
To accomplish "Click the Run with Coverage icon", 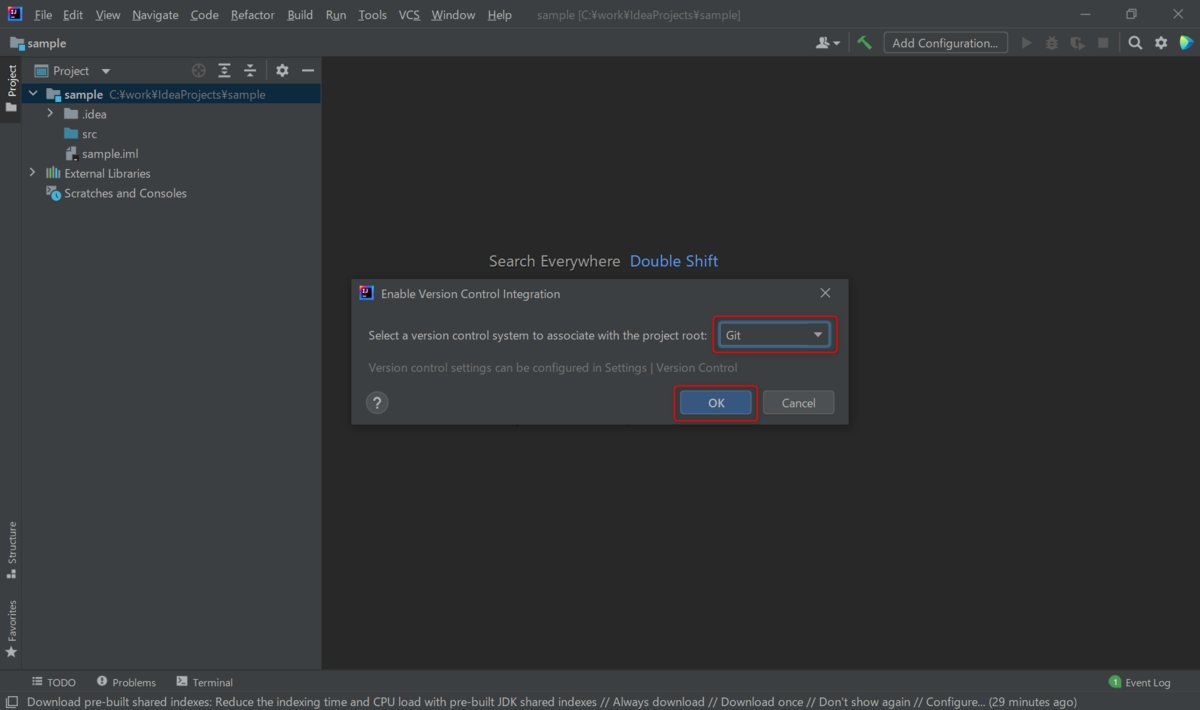I will click(x=1077, y=43).
